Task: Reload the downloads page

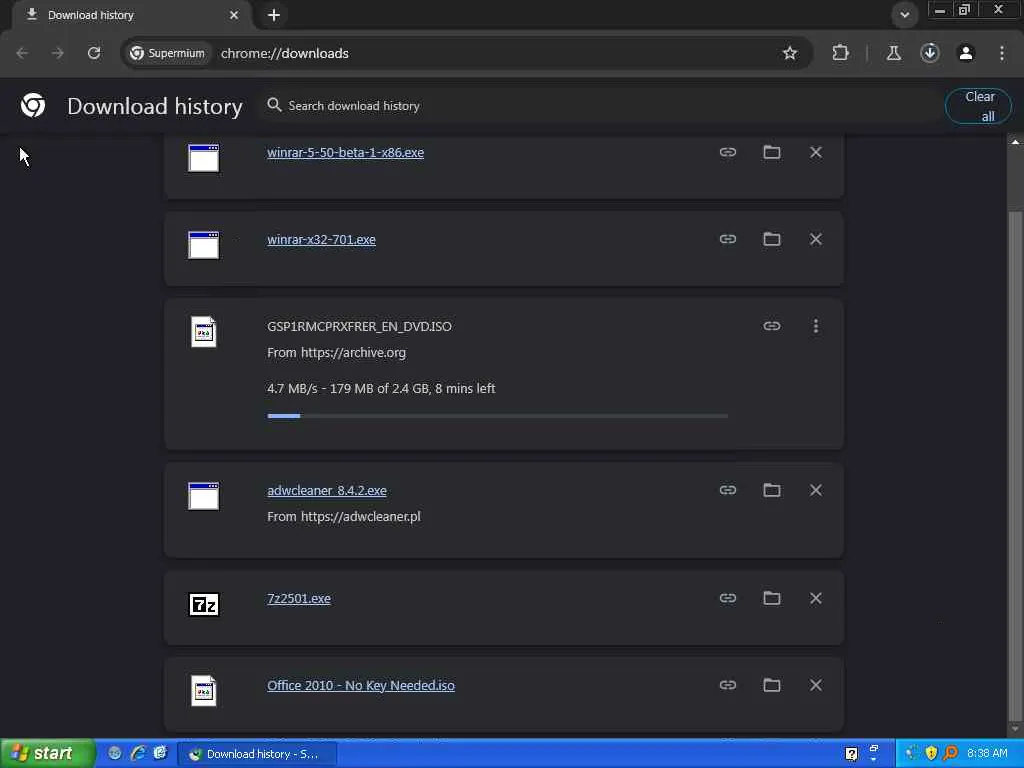Action: click(94, 53)
